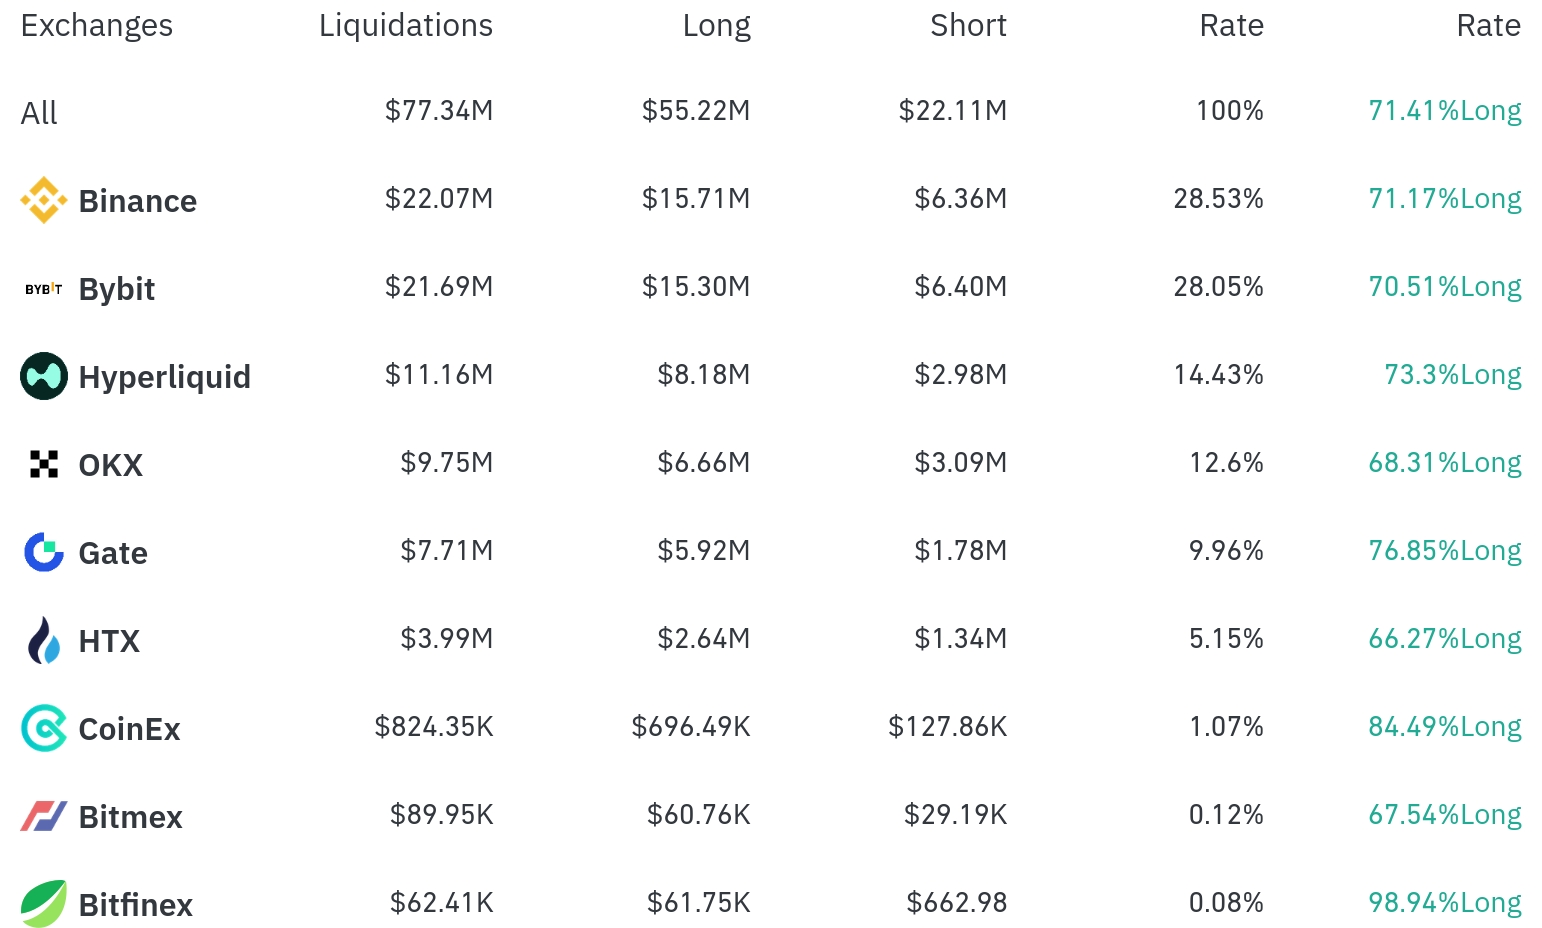Image resolution: width=1542 pixels, height=928 pixels.
Task: Open the Bybit exchange name link
Action: pyautogui.click(x=117, y=289)
